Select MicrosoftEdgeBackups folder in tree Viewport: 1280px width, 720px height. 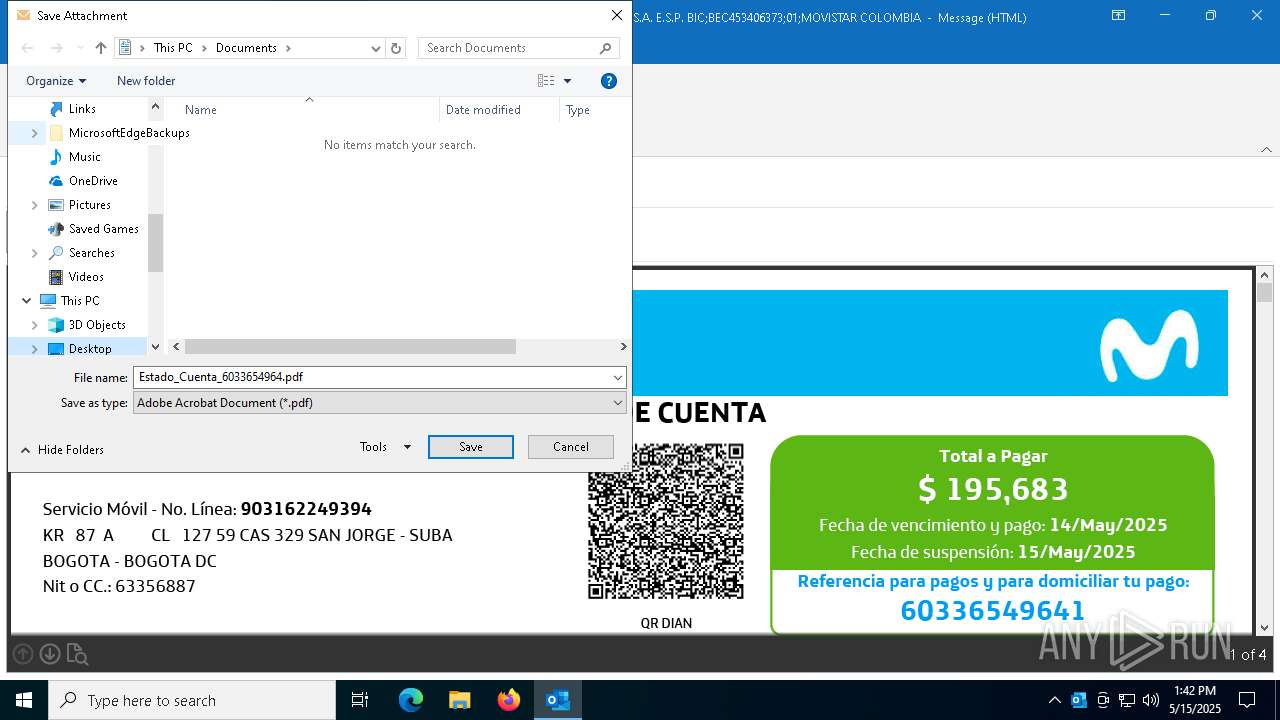pos(129,133)
